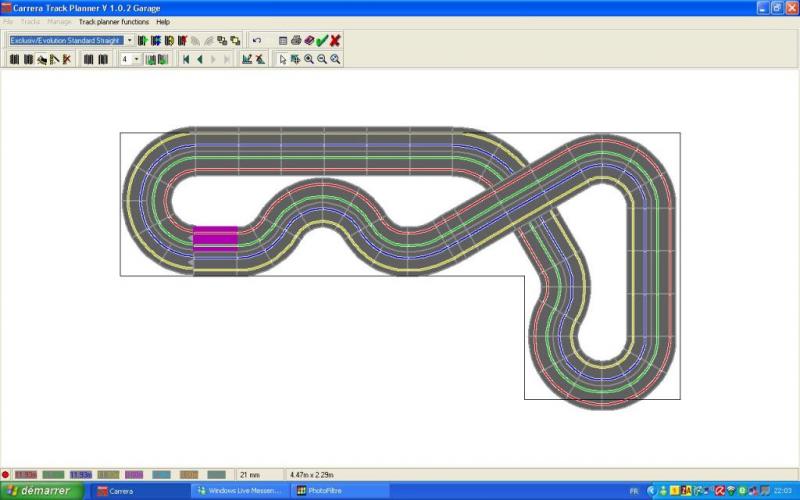
Task: Open the track piece type dropdown
Action: tap(129, 41)
